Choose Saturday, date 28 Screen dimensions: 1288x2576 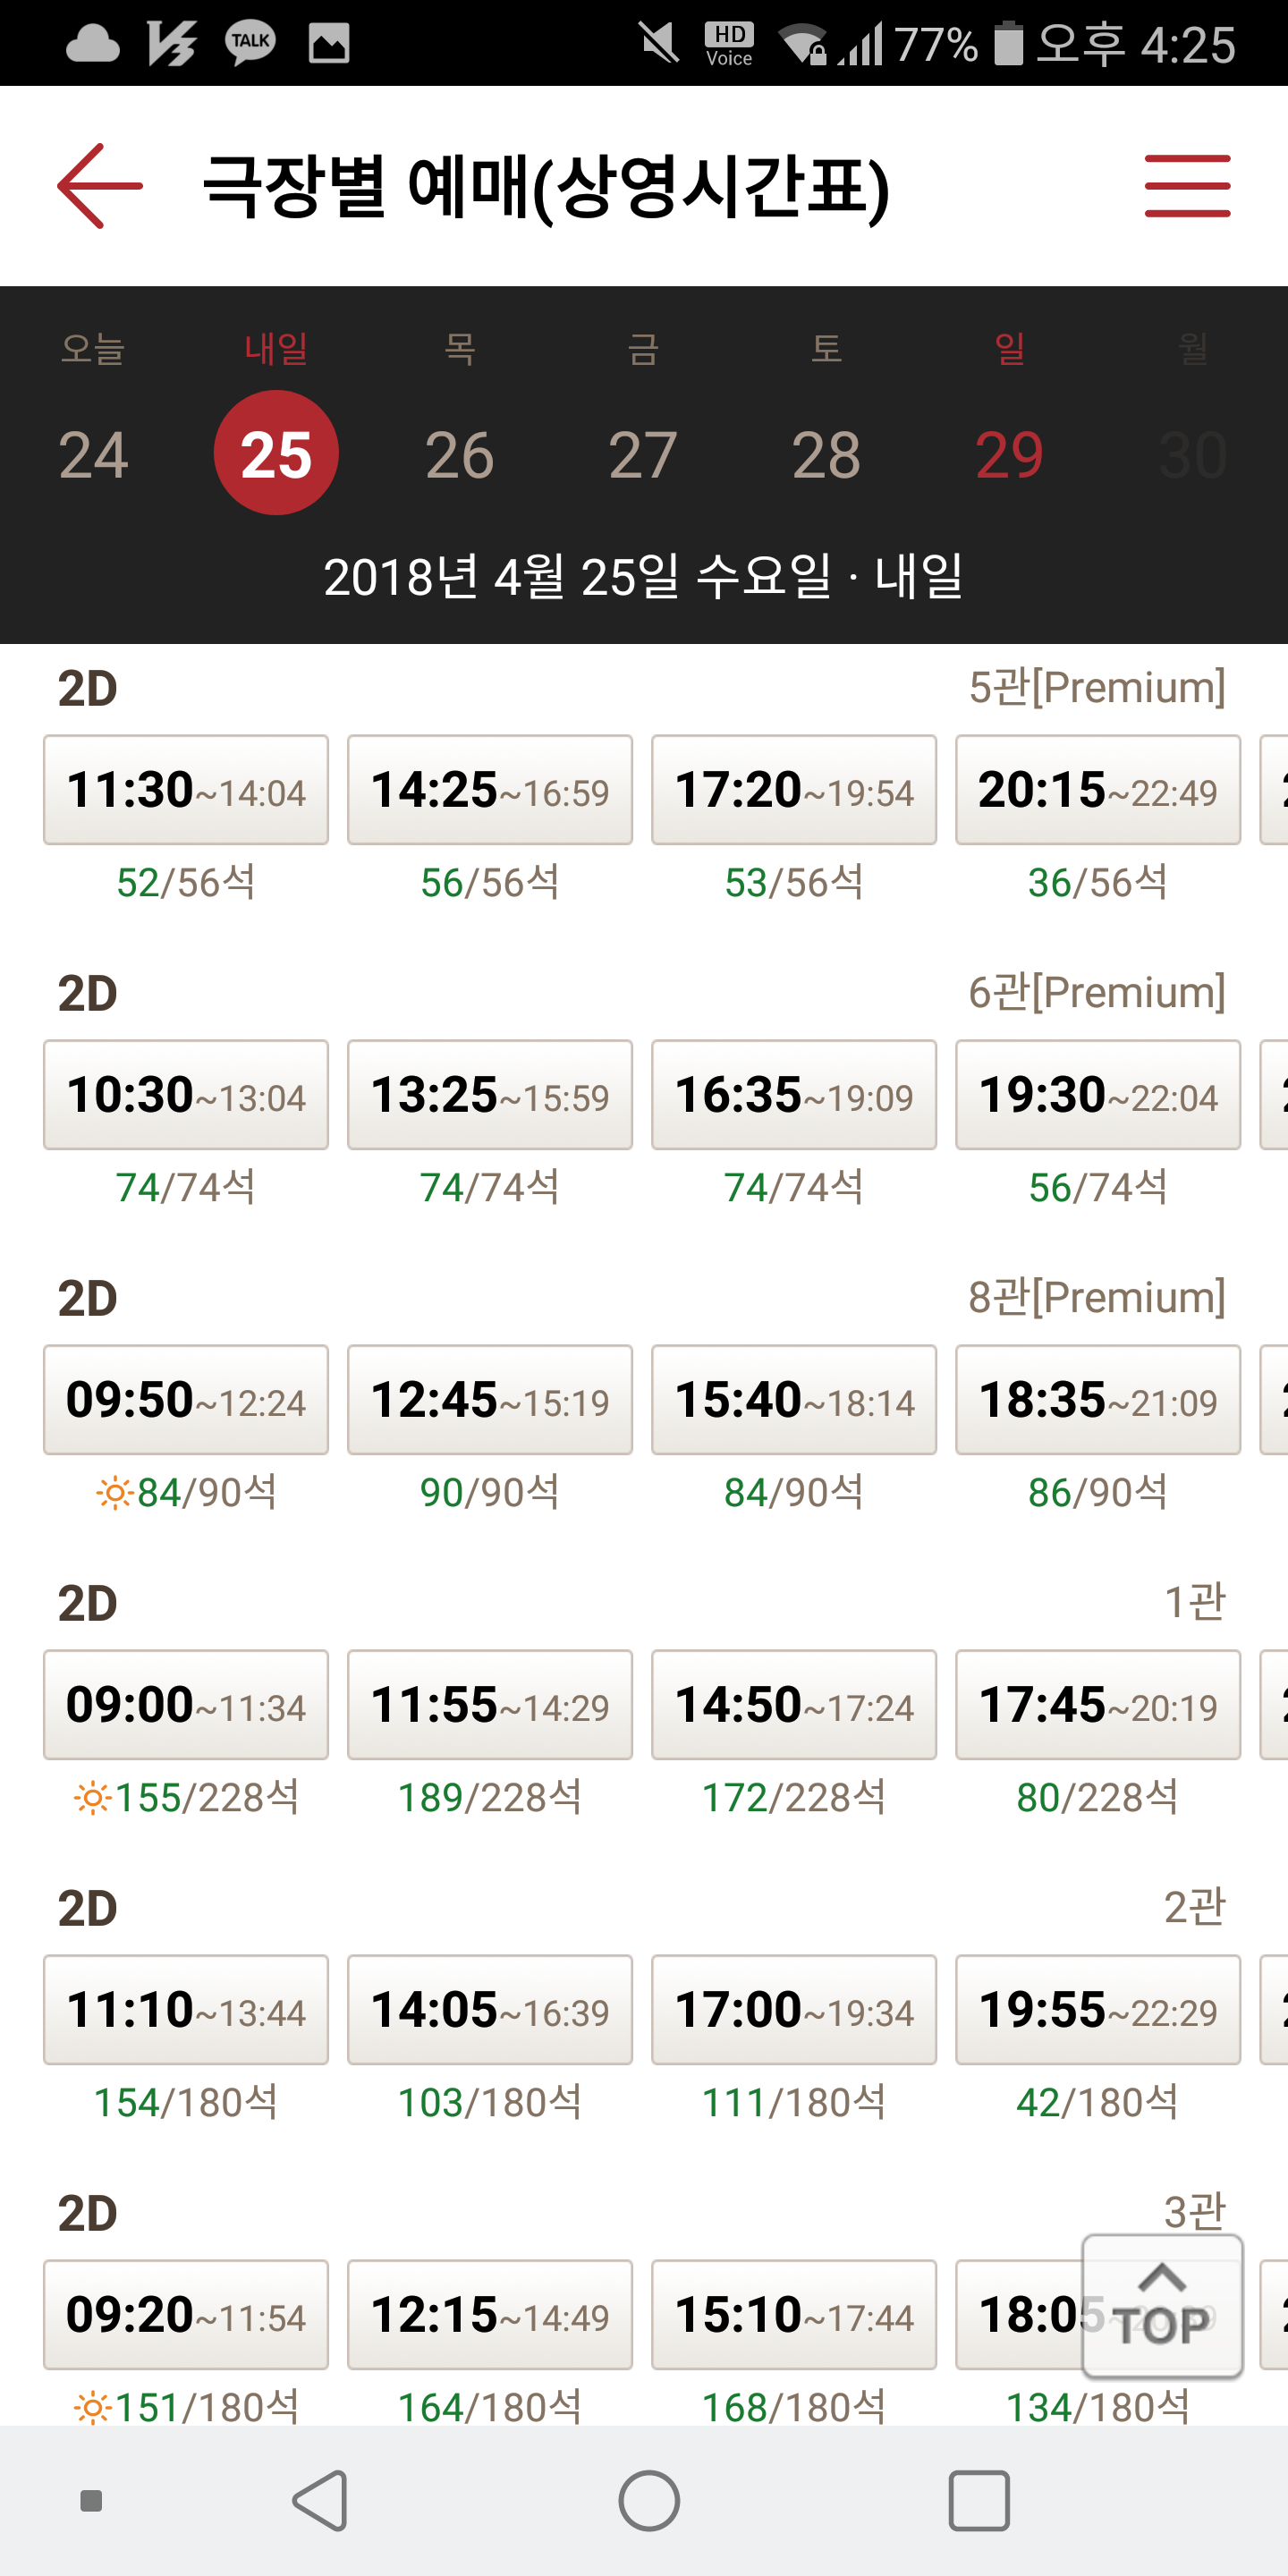click(x=826, y=454)
